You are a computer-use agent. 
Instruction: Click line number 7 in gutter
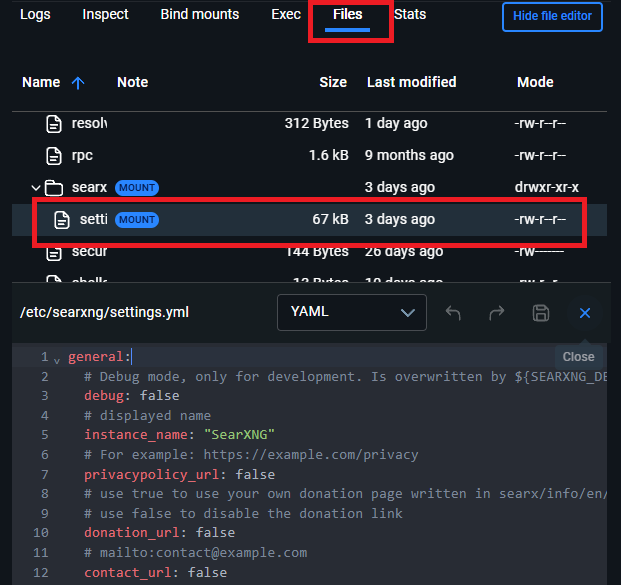pos(45,474)
